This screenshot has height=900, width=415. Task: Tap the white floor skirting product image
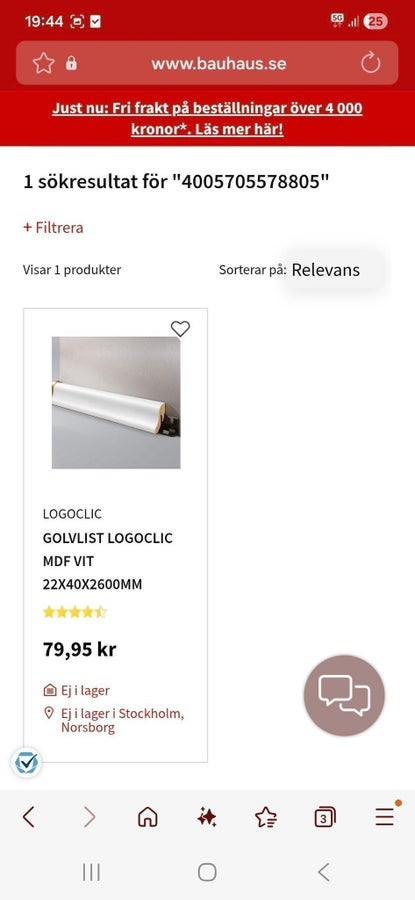tap(116, 402)
